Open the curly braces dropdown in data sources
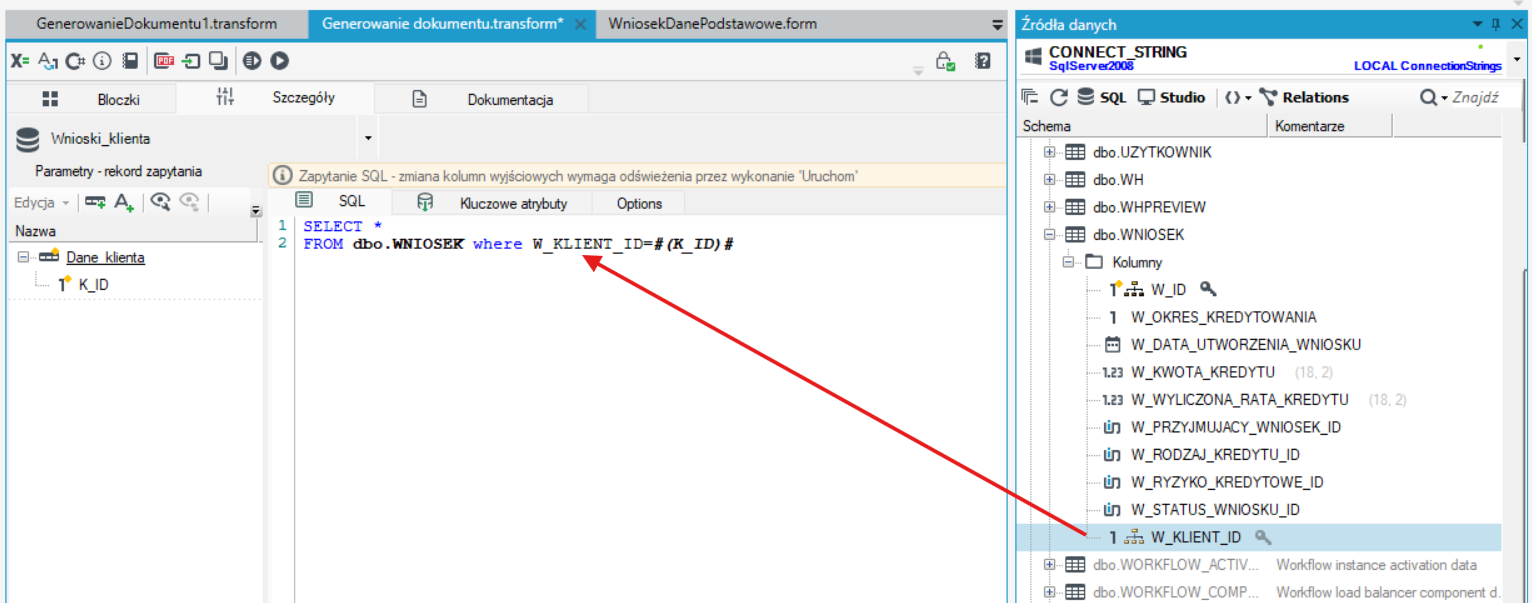The height and width of the screenshot is (603, 1532). point(1238,97)
